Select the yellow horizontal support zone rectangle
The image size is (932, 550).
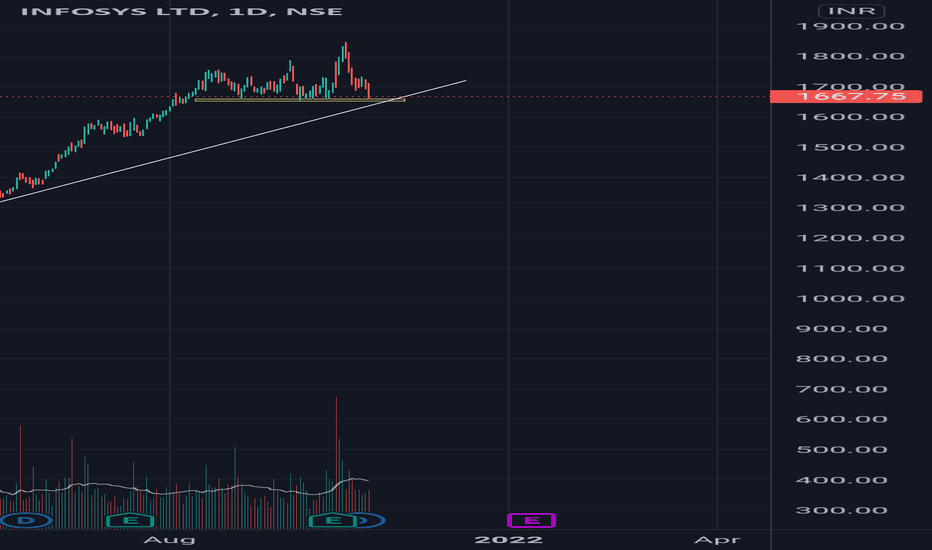(x=300, y=100)
